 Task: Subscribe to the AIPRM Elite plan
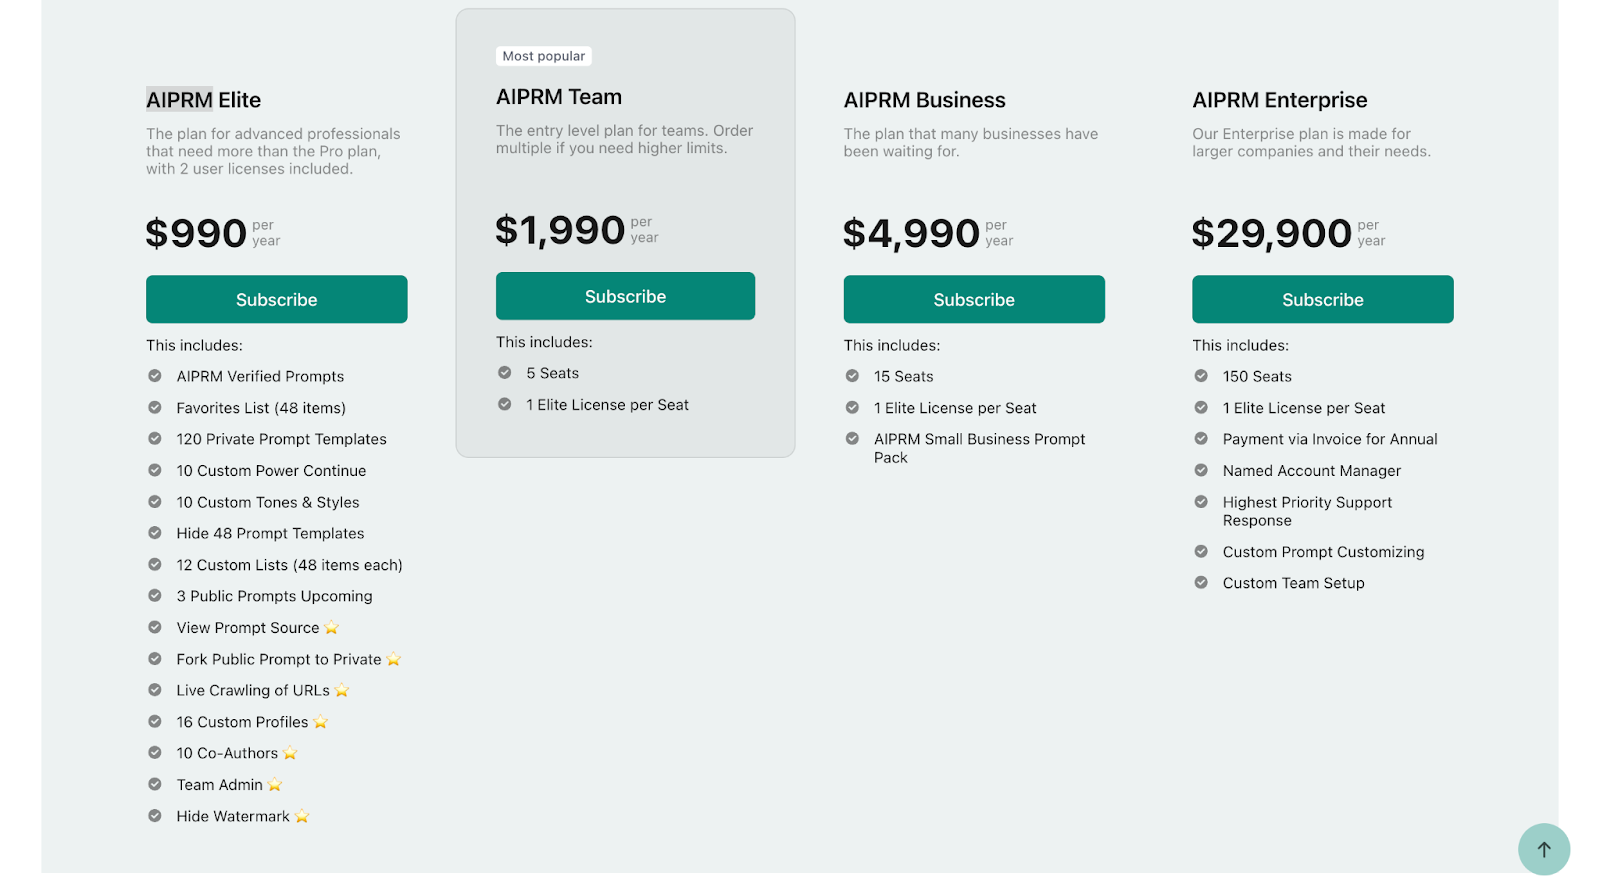[276, 299]
